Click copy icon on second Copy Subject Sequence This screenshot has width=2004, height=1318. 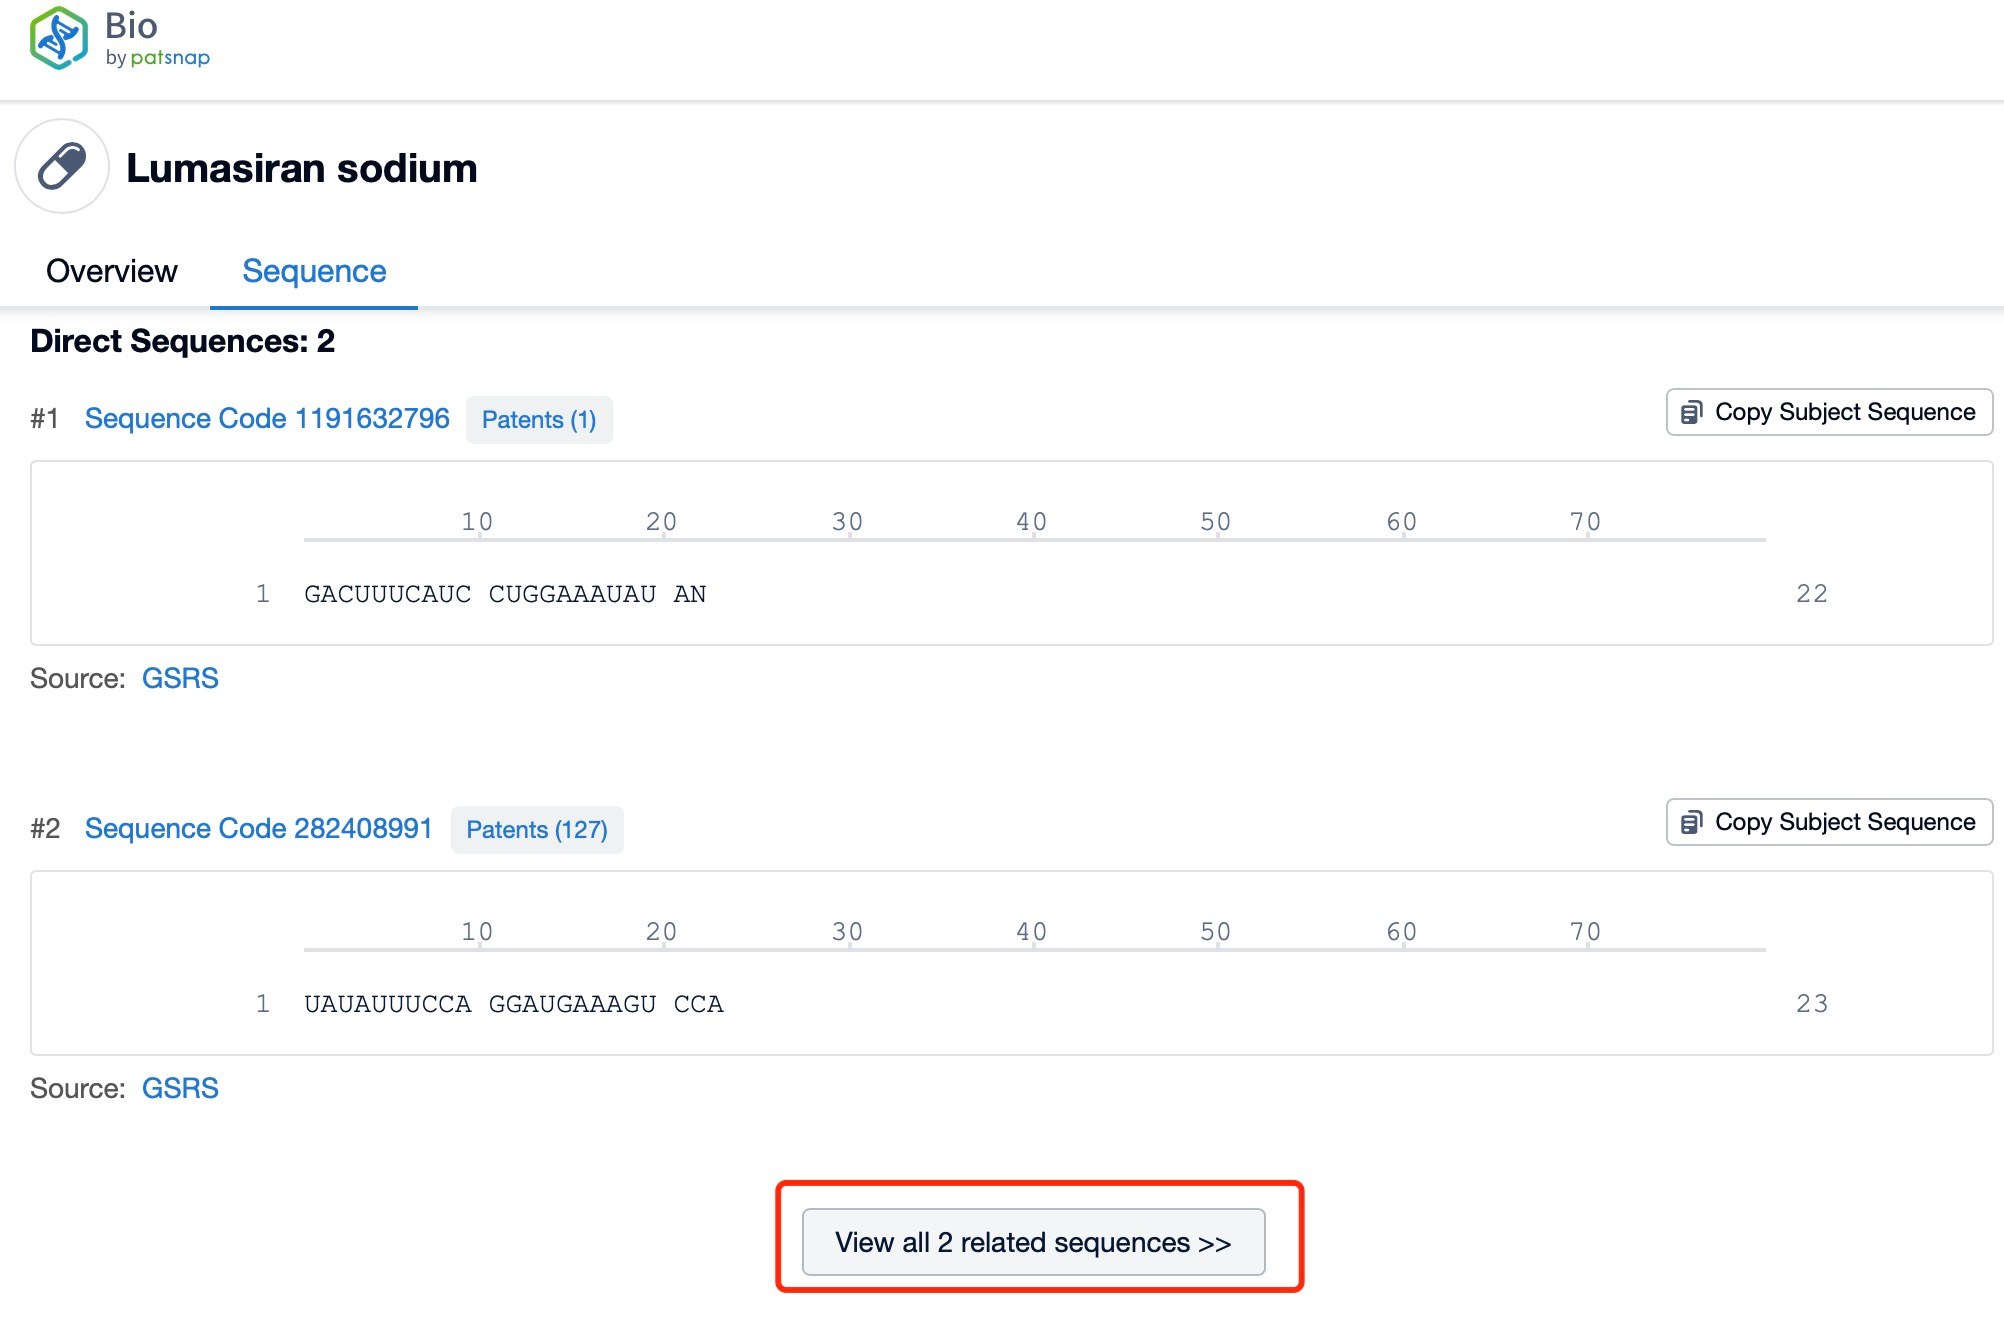coord(1691,822)
